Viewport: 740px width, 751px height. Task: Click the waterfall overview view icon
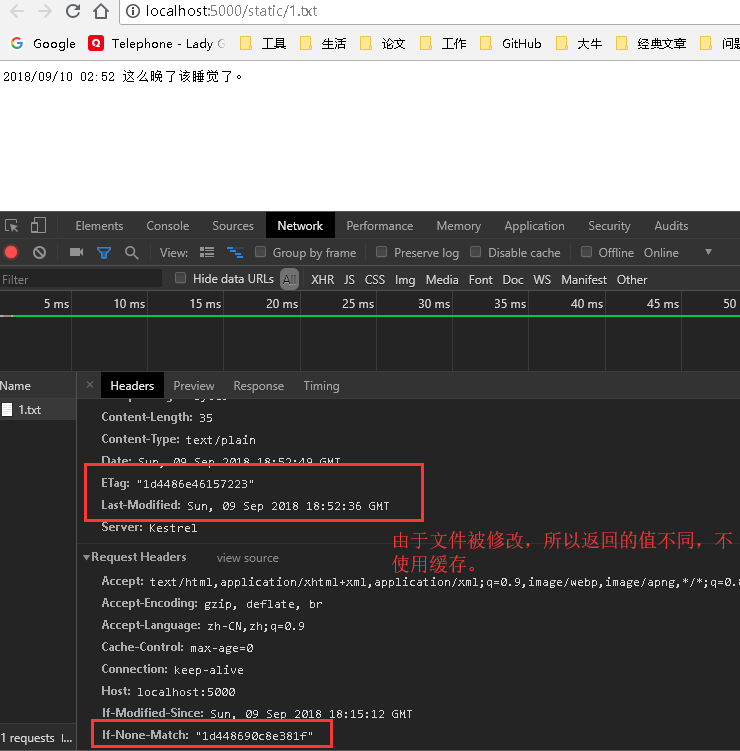tap(235, 253)
